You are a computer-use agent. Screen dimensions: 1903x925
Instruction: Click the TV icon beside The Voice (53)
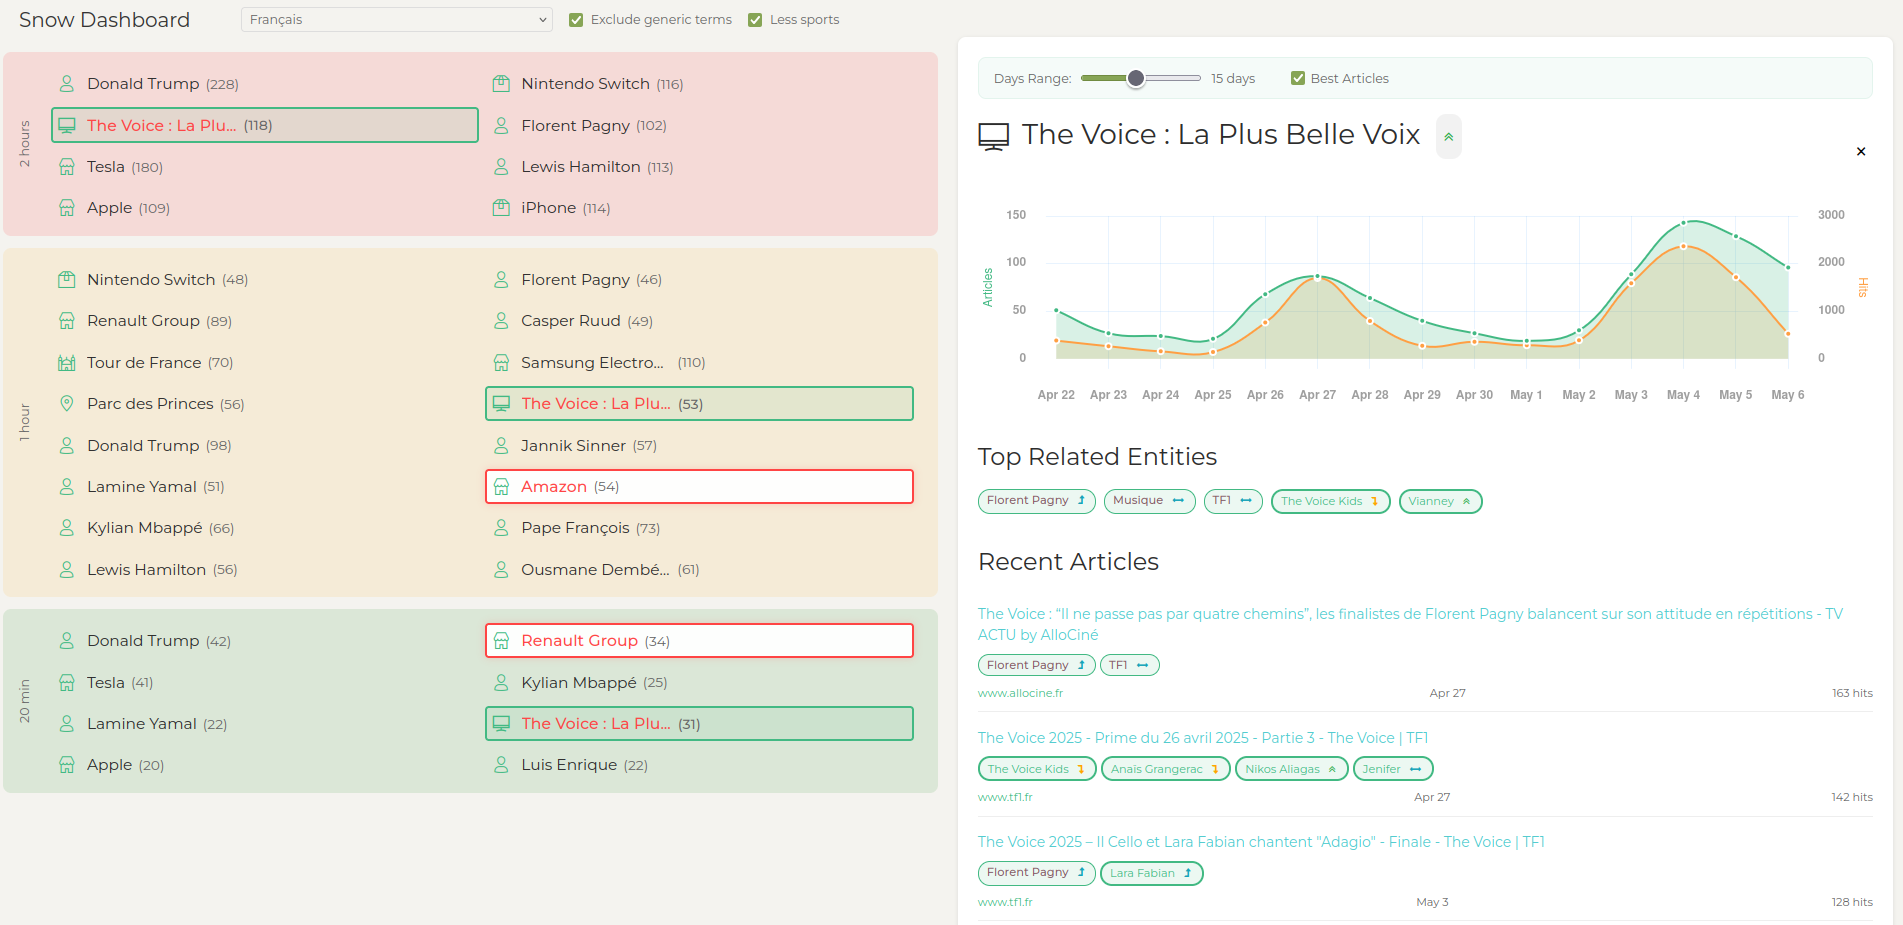click(501, 404)
